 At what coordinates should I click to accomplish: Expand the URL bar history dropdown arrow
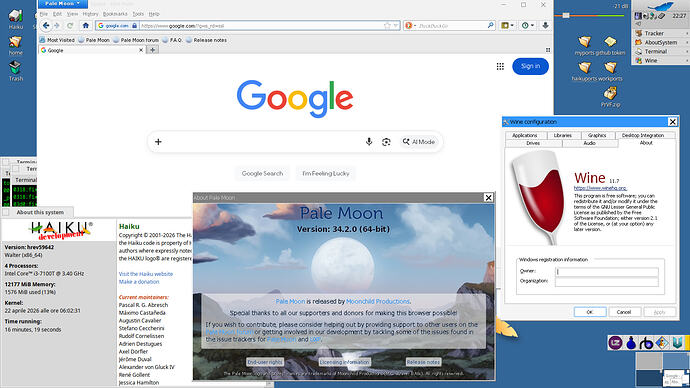(396, 26)
